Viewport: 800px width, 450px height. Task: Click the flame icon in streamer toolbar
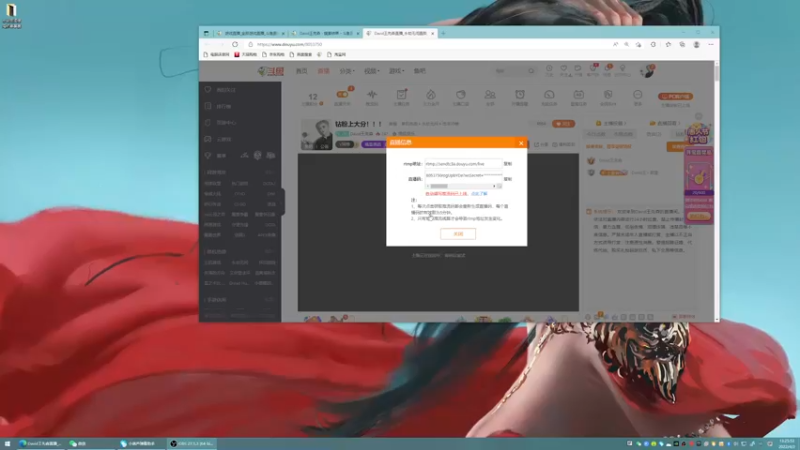(x=431, y=94)
